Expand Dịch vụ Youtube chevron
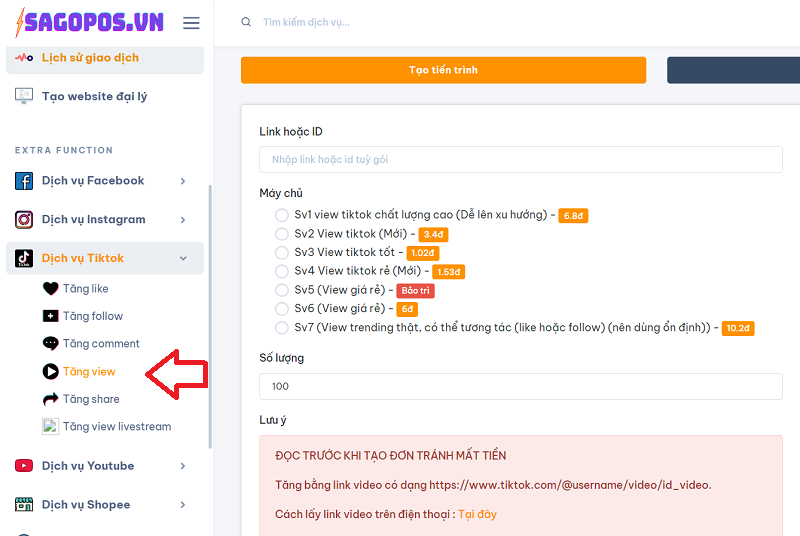Screen dimensions: 800x536 [183, 466]
